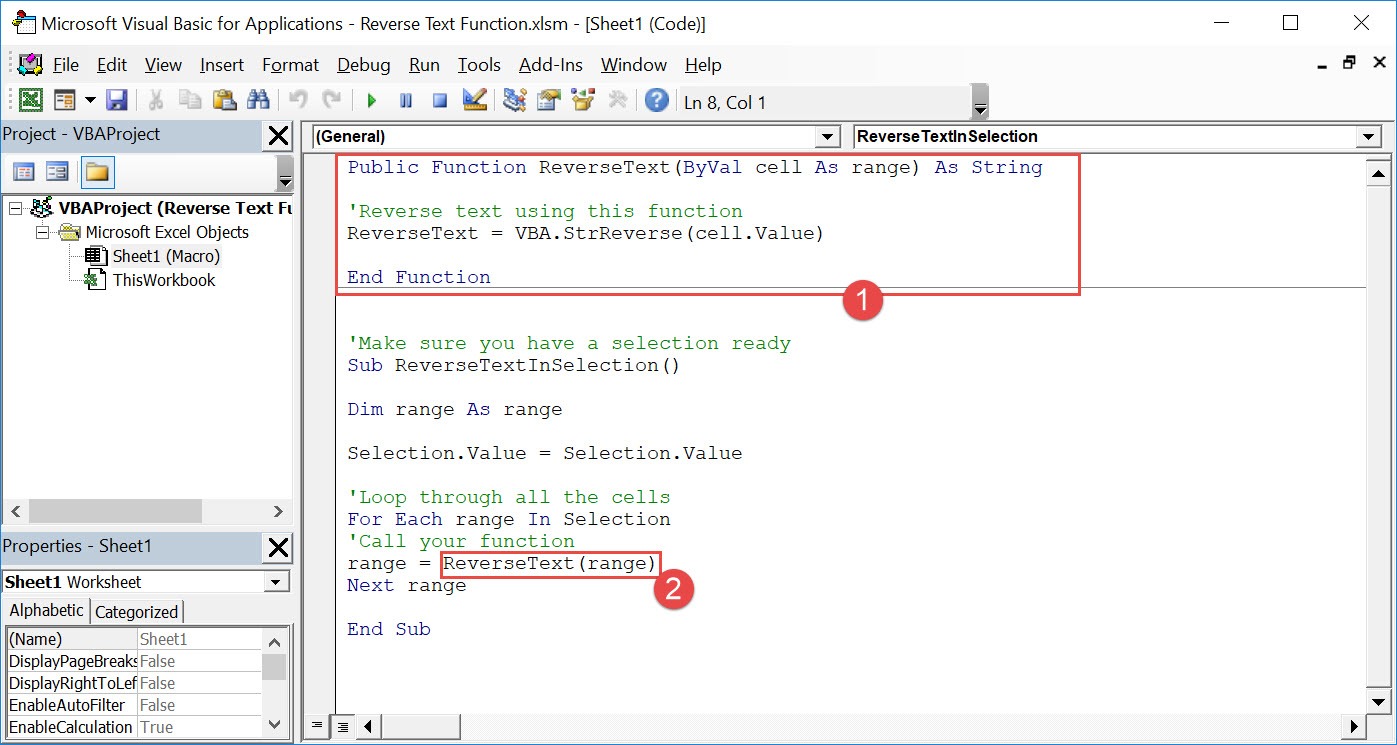This screenshot has height=745, width=1397.
Task: Open the Debug menu
Action: (364, 65)
